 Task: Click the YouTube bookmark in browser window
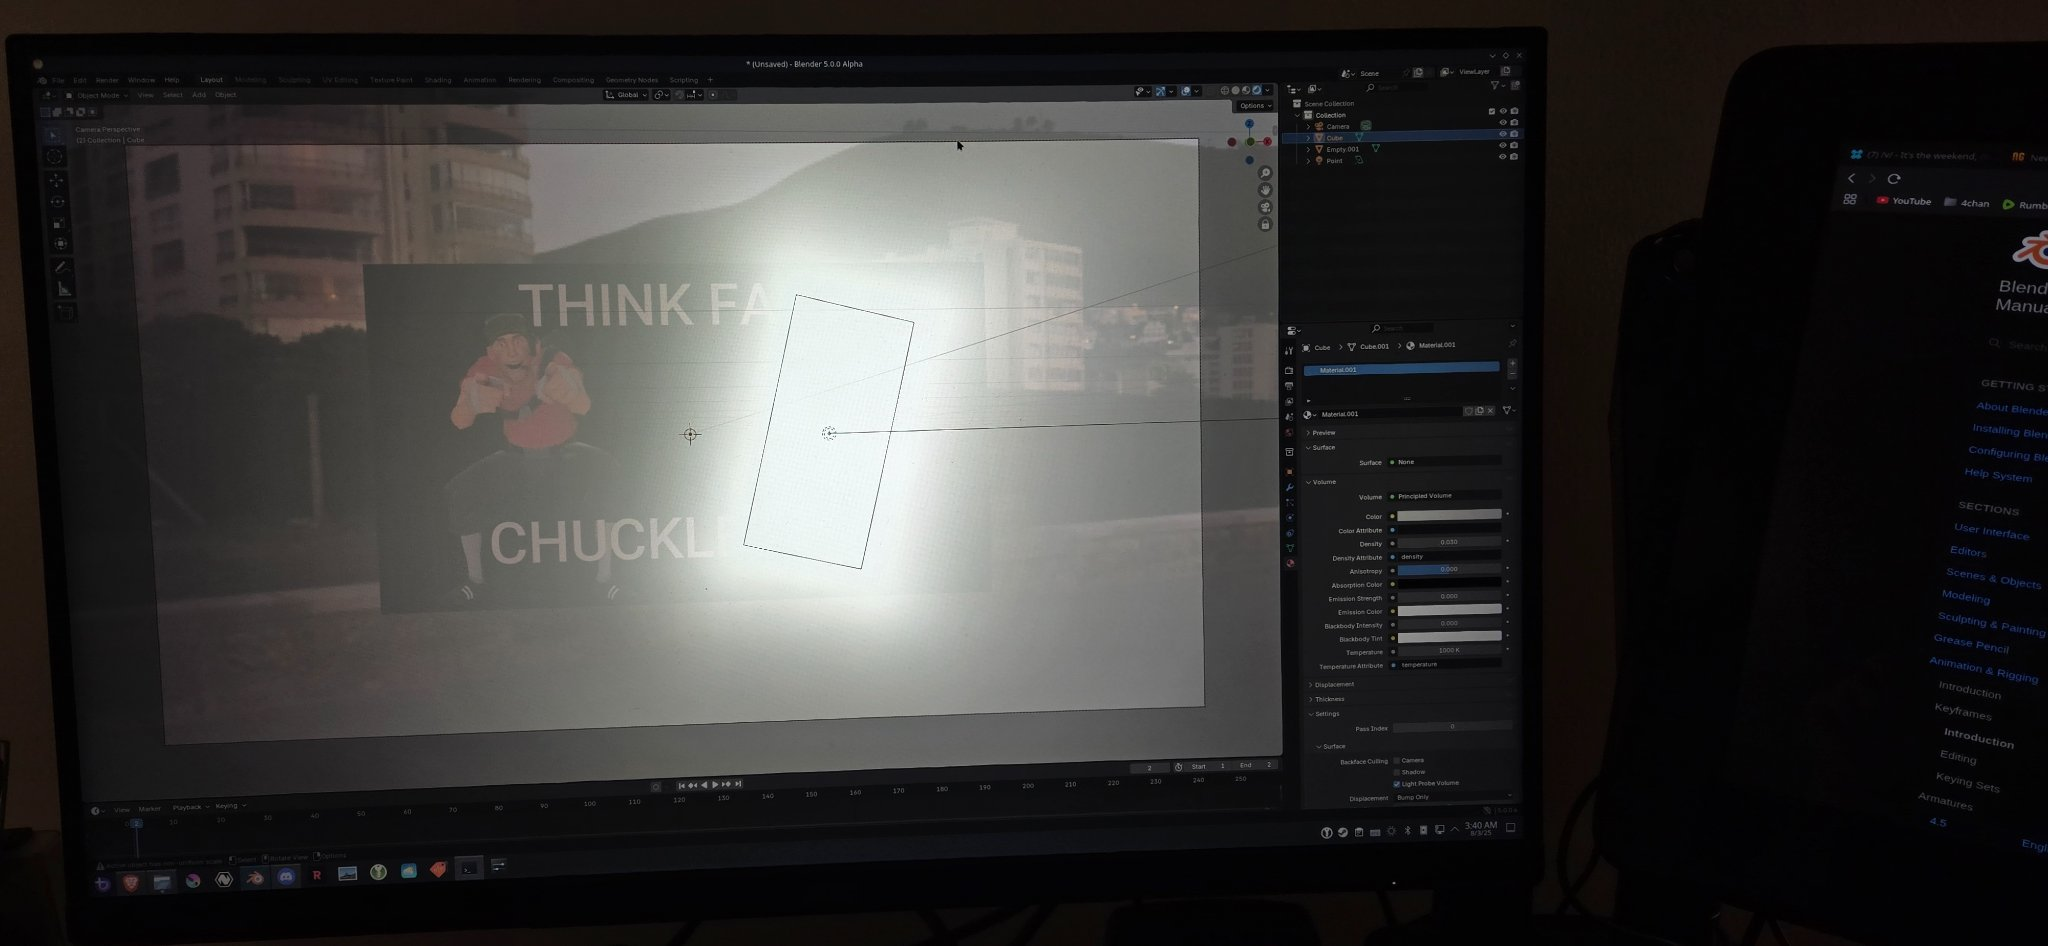click(1903, 201)
